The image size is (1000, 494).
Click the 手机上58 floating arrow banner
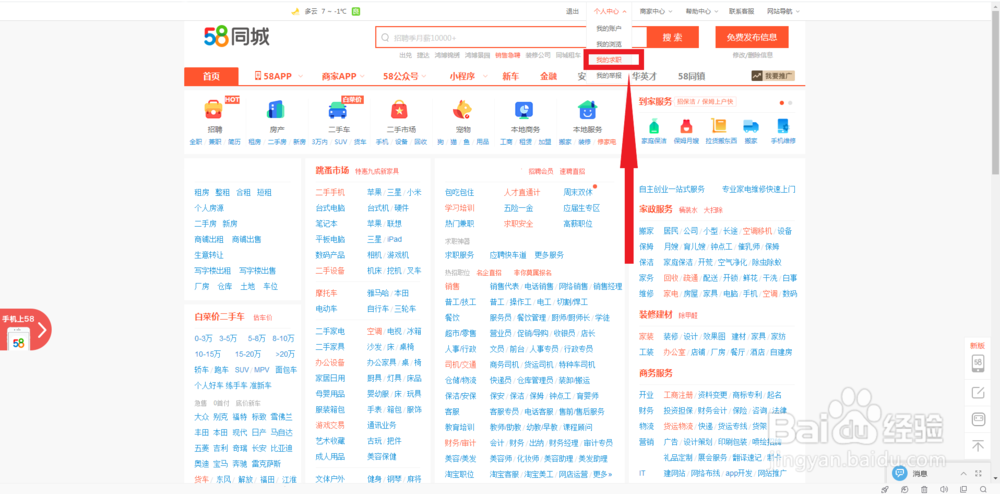click(26, 330)
